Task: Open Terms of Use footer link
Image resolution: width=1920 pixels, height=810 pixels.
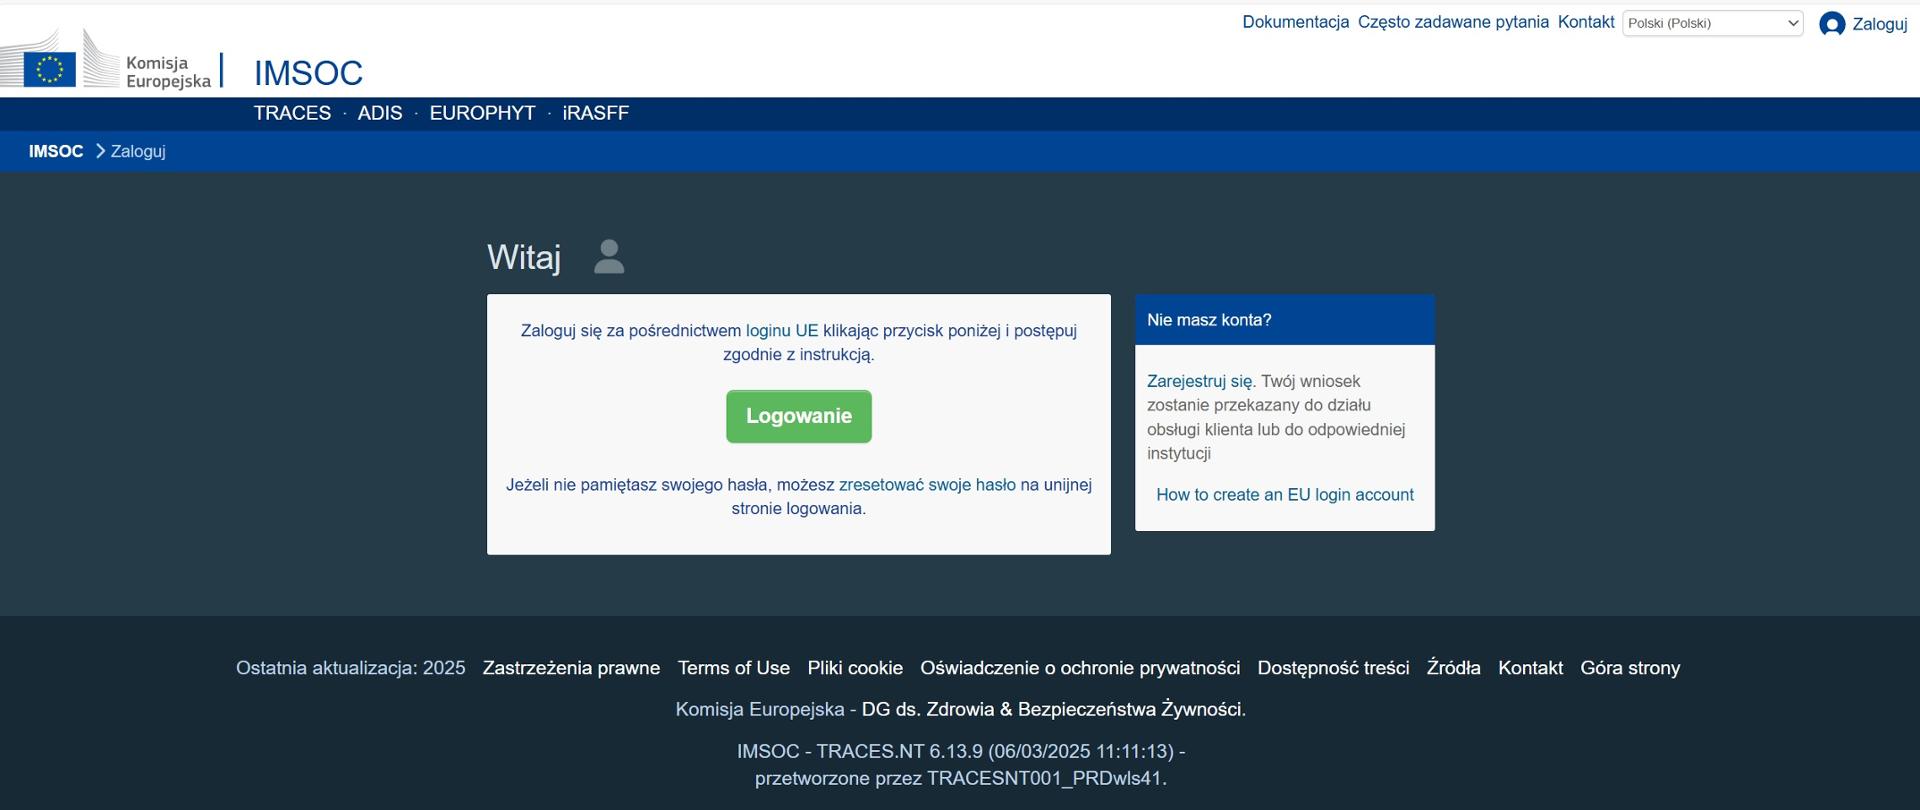Action: tap(734, 668)
